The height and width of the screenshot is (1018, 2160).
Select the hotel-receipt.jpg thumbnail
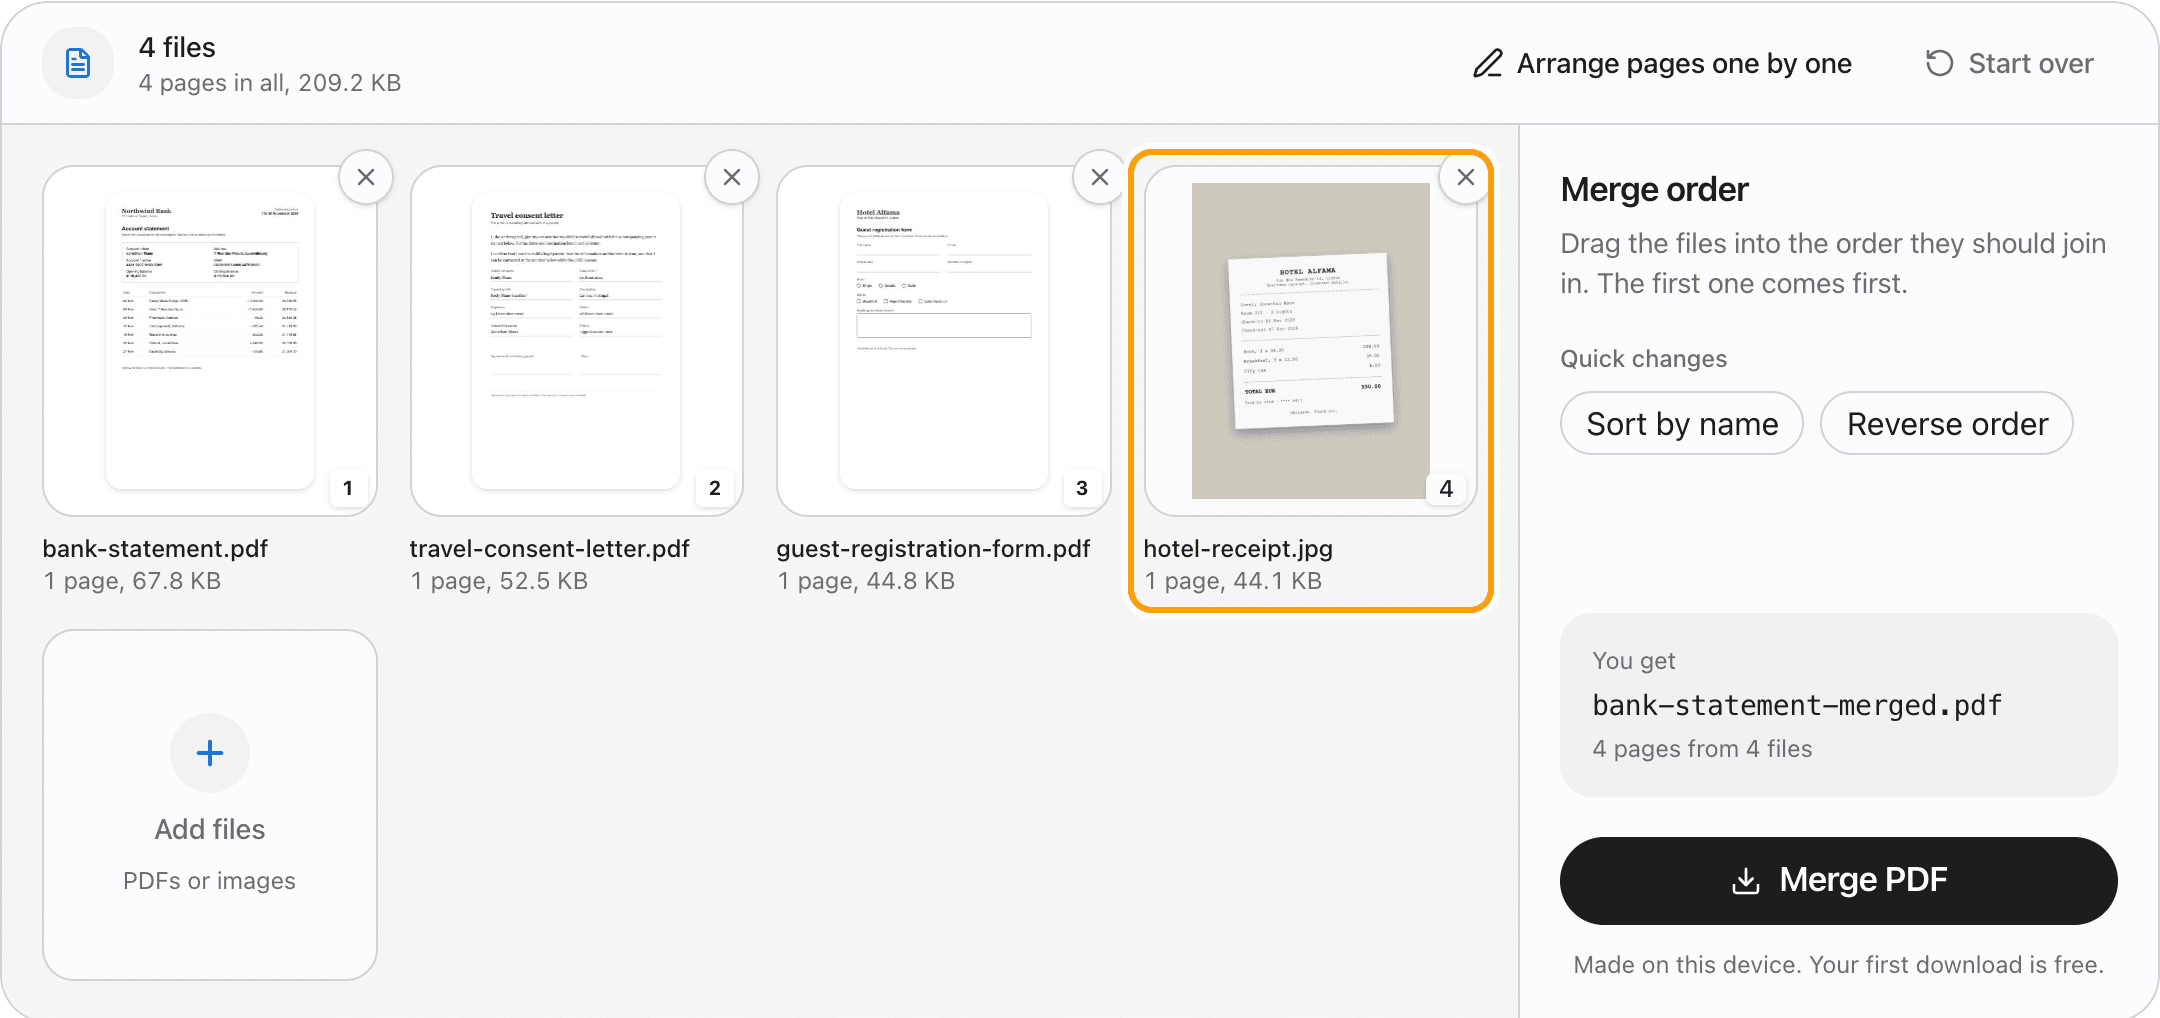(1311, 341)
